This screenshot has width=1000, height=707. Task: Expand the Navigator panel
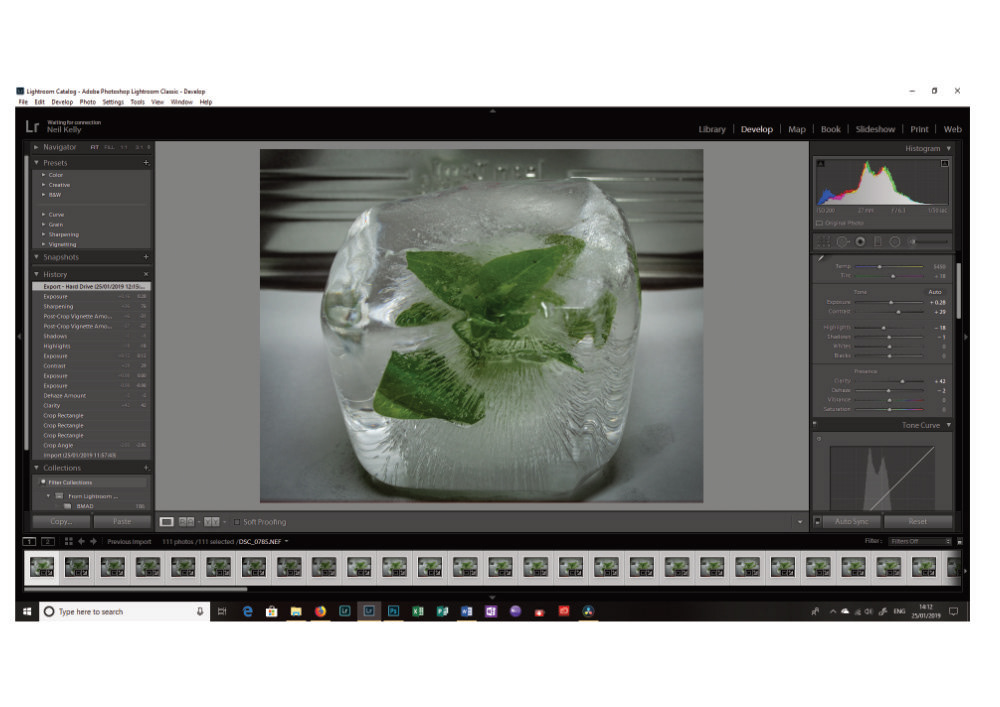click(x=36, y=147)
